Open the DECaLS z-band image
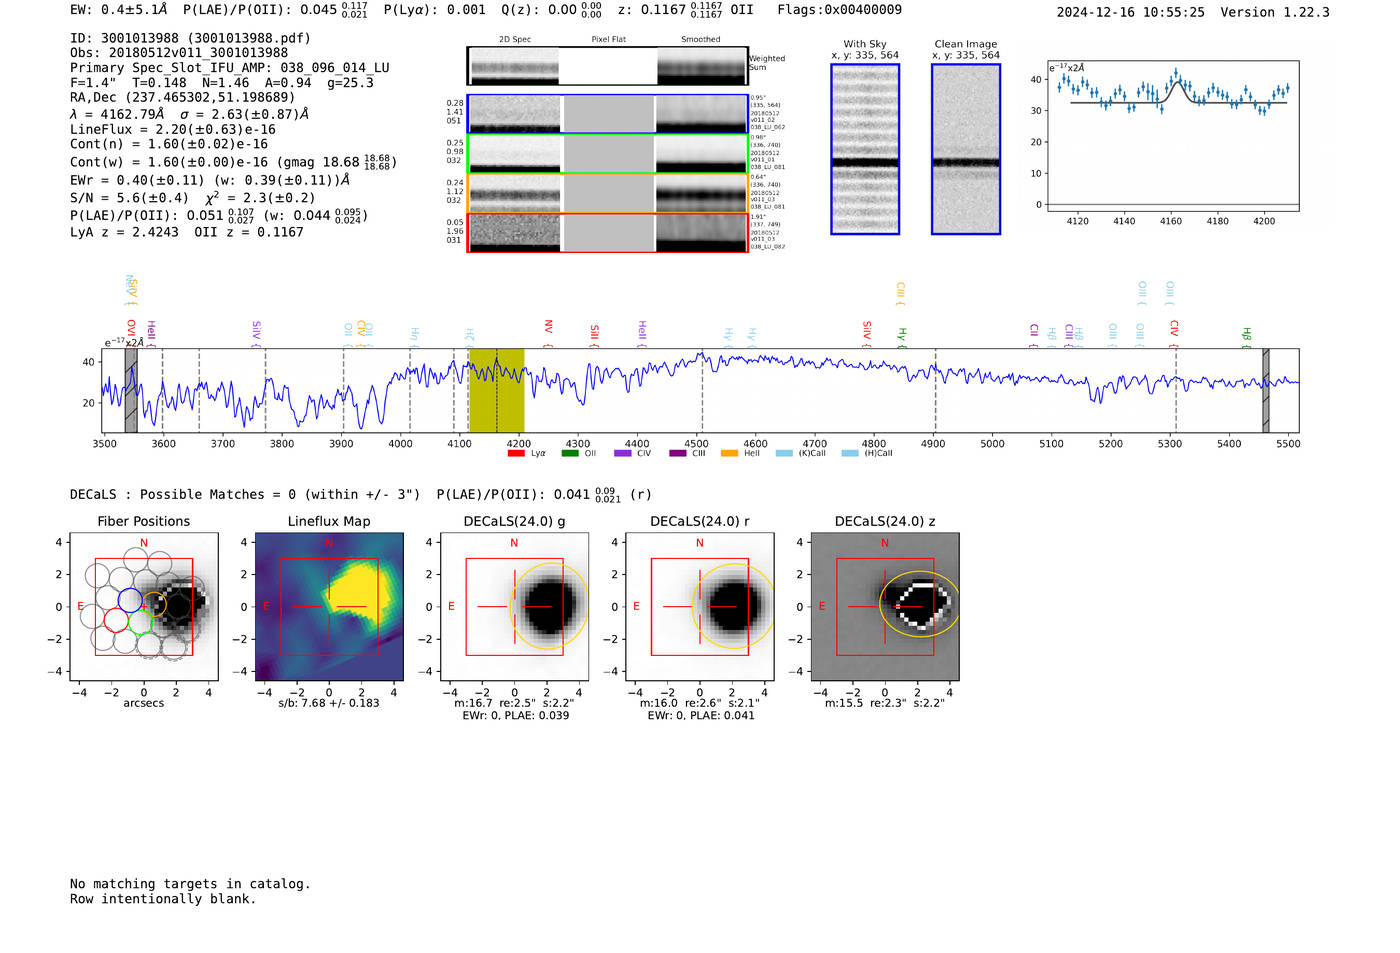The height and width of the screenshot is (953, 1400). pos(884,607)
